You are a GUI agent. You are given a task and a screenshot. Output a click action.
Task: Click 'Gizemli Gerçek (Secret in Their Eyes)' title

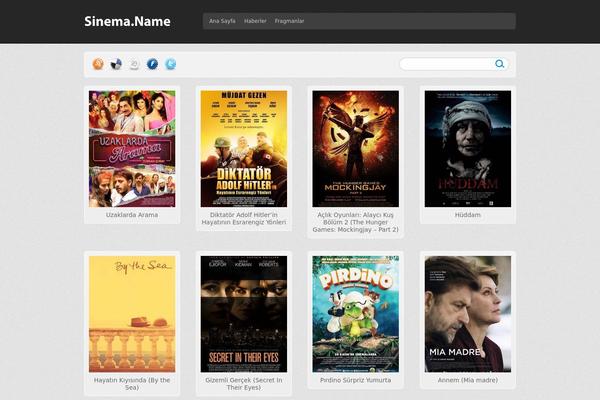pyautogui.click(x=244, y=384)
